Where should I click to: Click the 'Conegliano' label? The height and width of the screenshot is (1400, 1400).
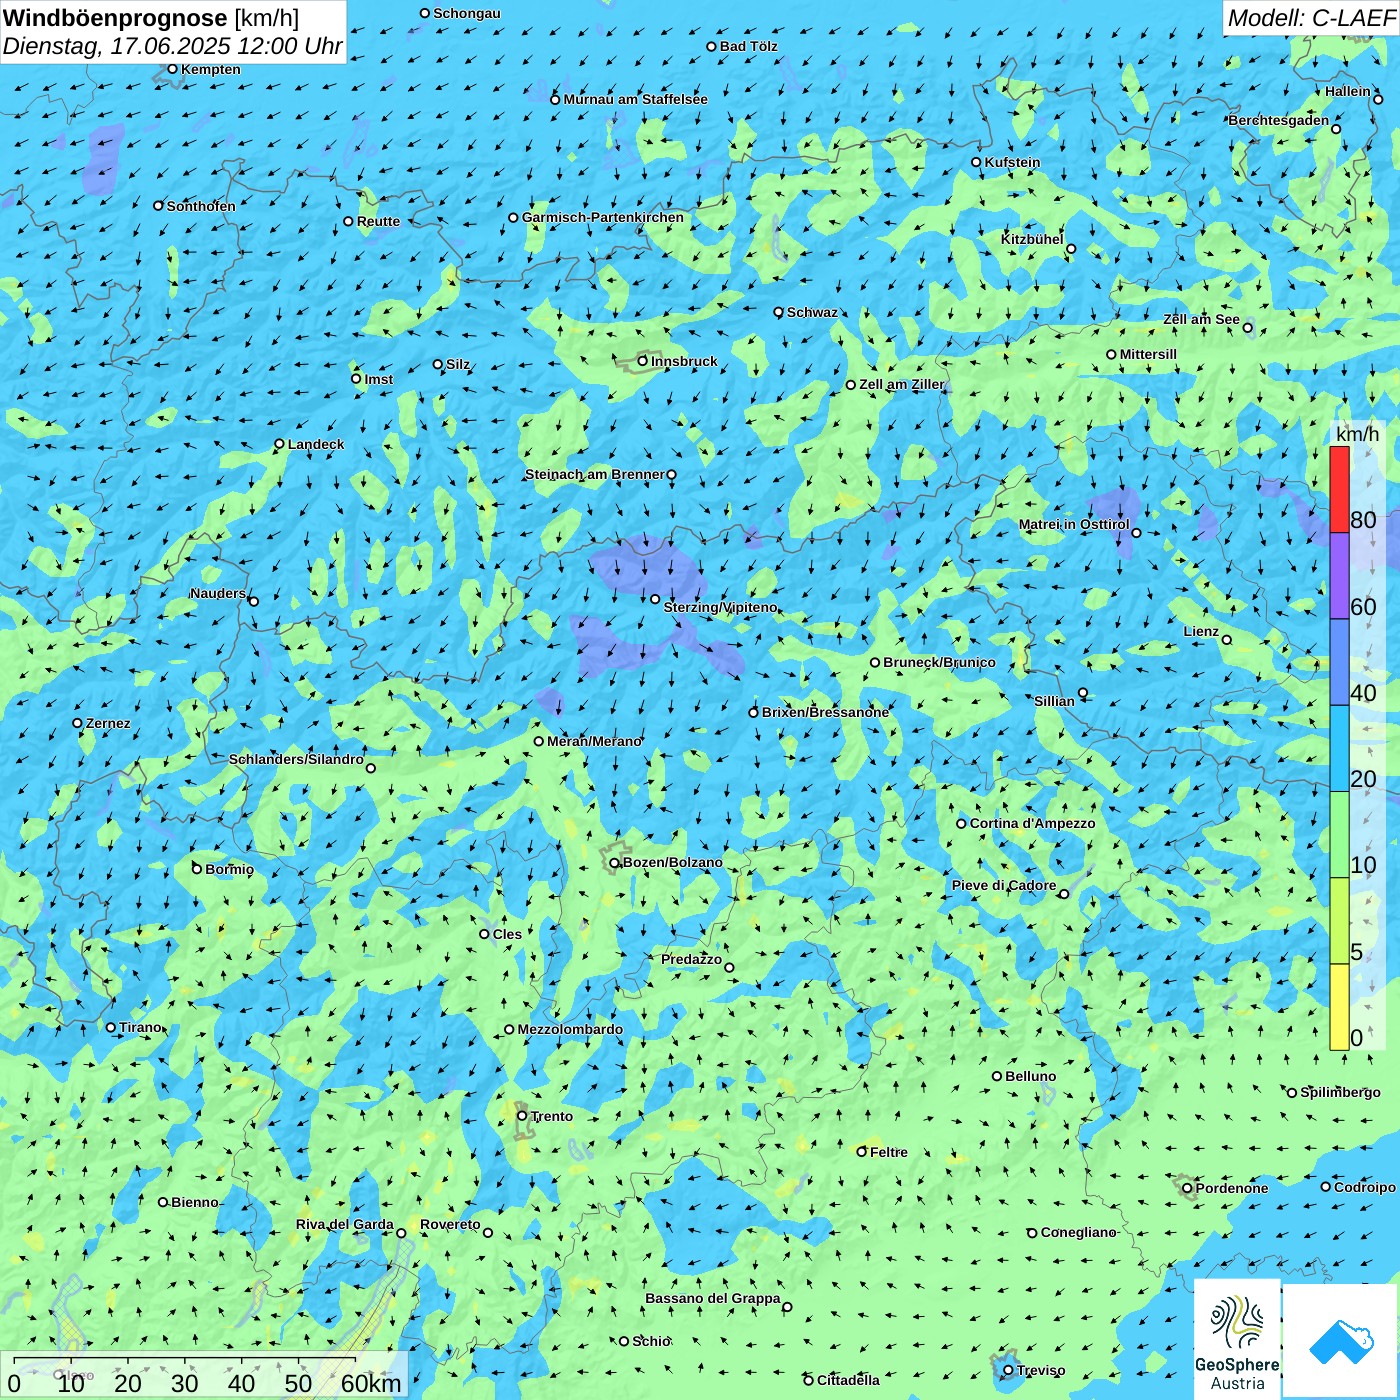coord(1078,1232)
